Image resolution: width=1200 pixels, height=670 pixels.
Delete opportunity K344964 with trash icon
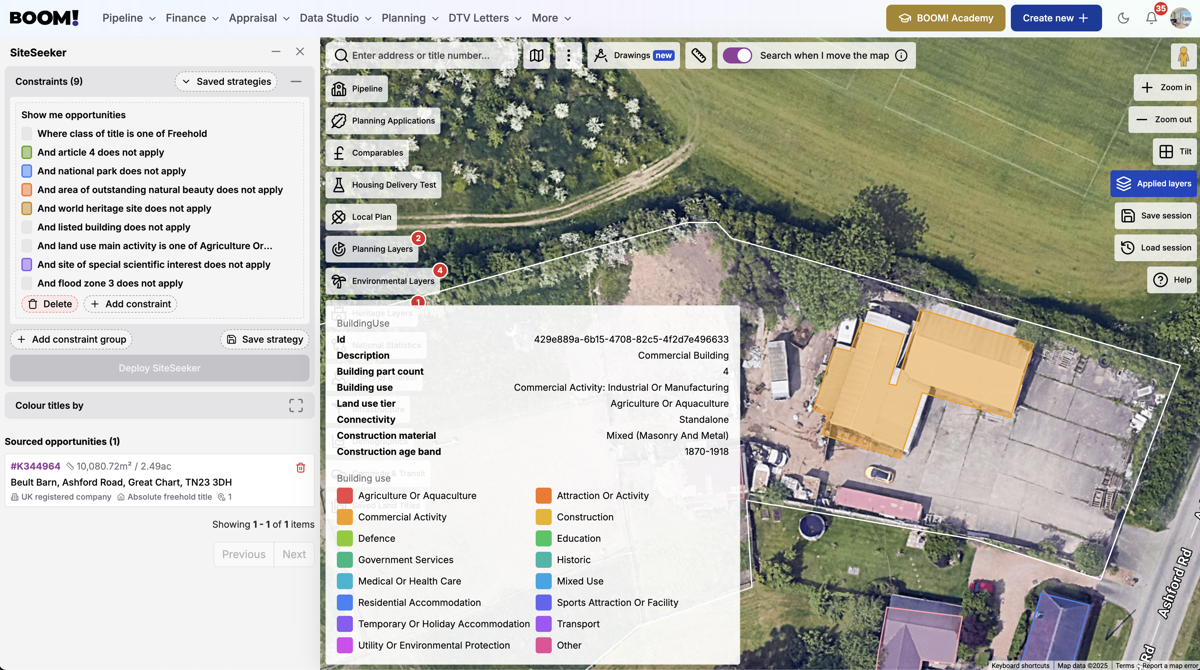tap(300, 467)
